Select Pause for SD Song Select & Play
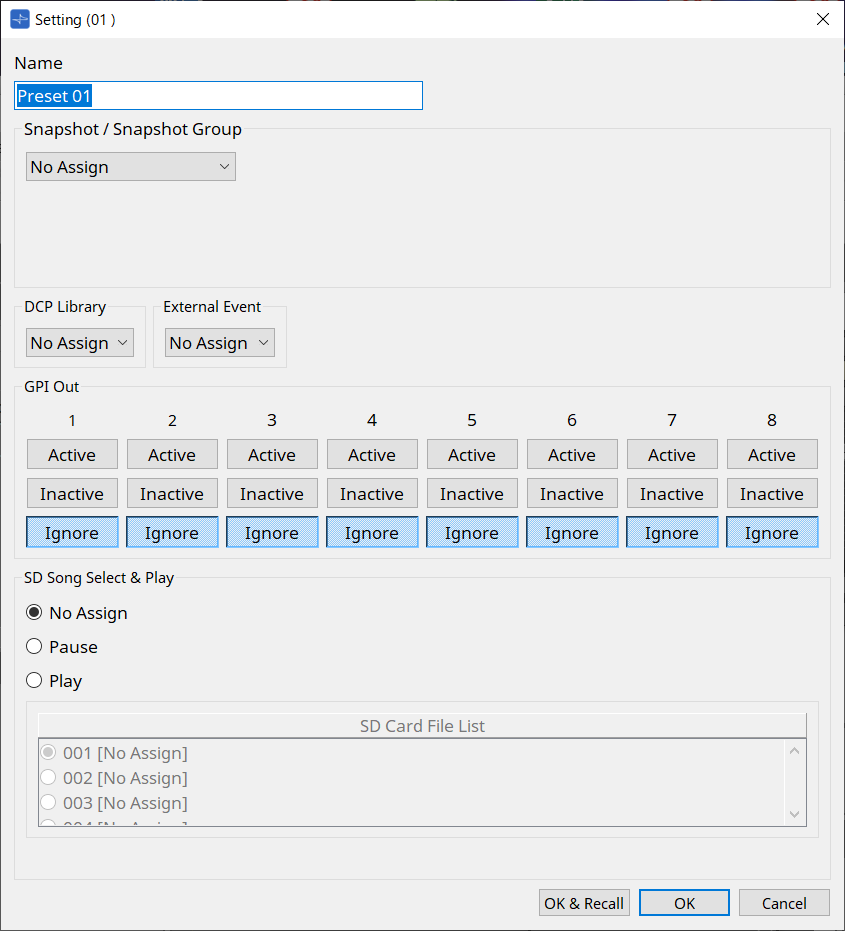 (x=33, y=646)
